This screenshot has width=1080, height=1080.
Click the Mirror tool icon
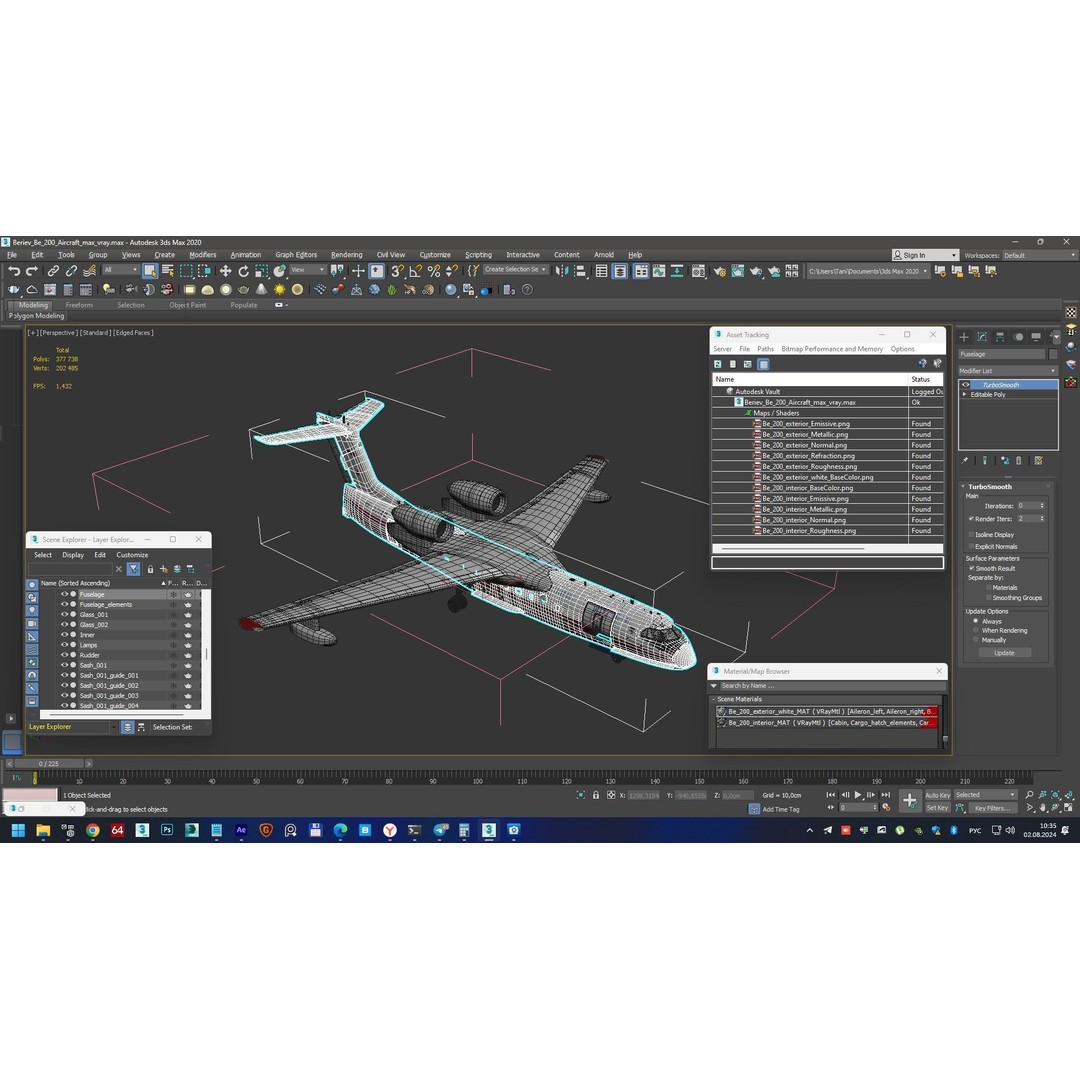point(562,271)
